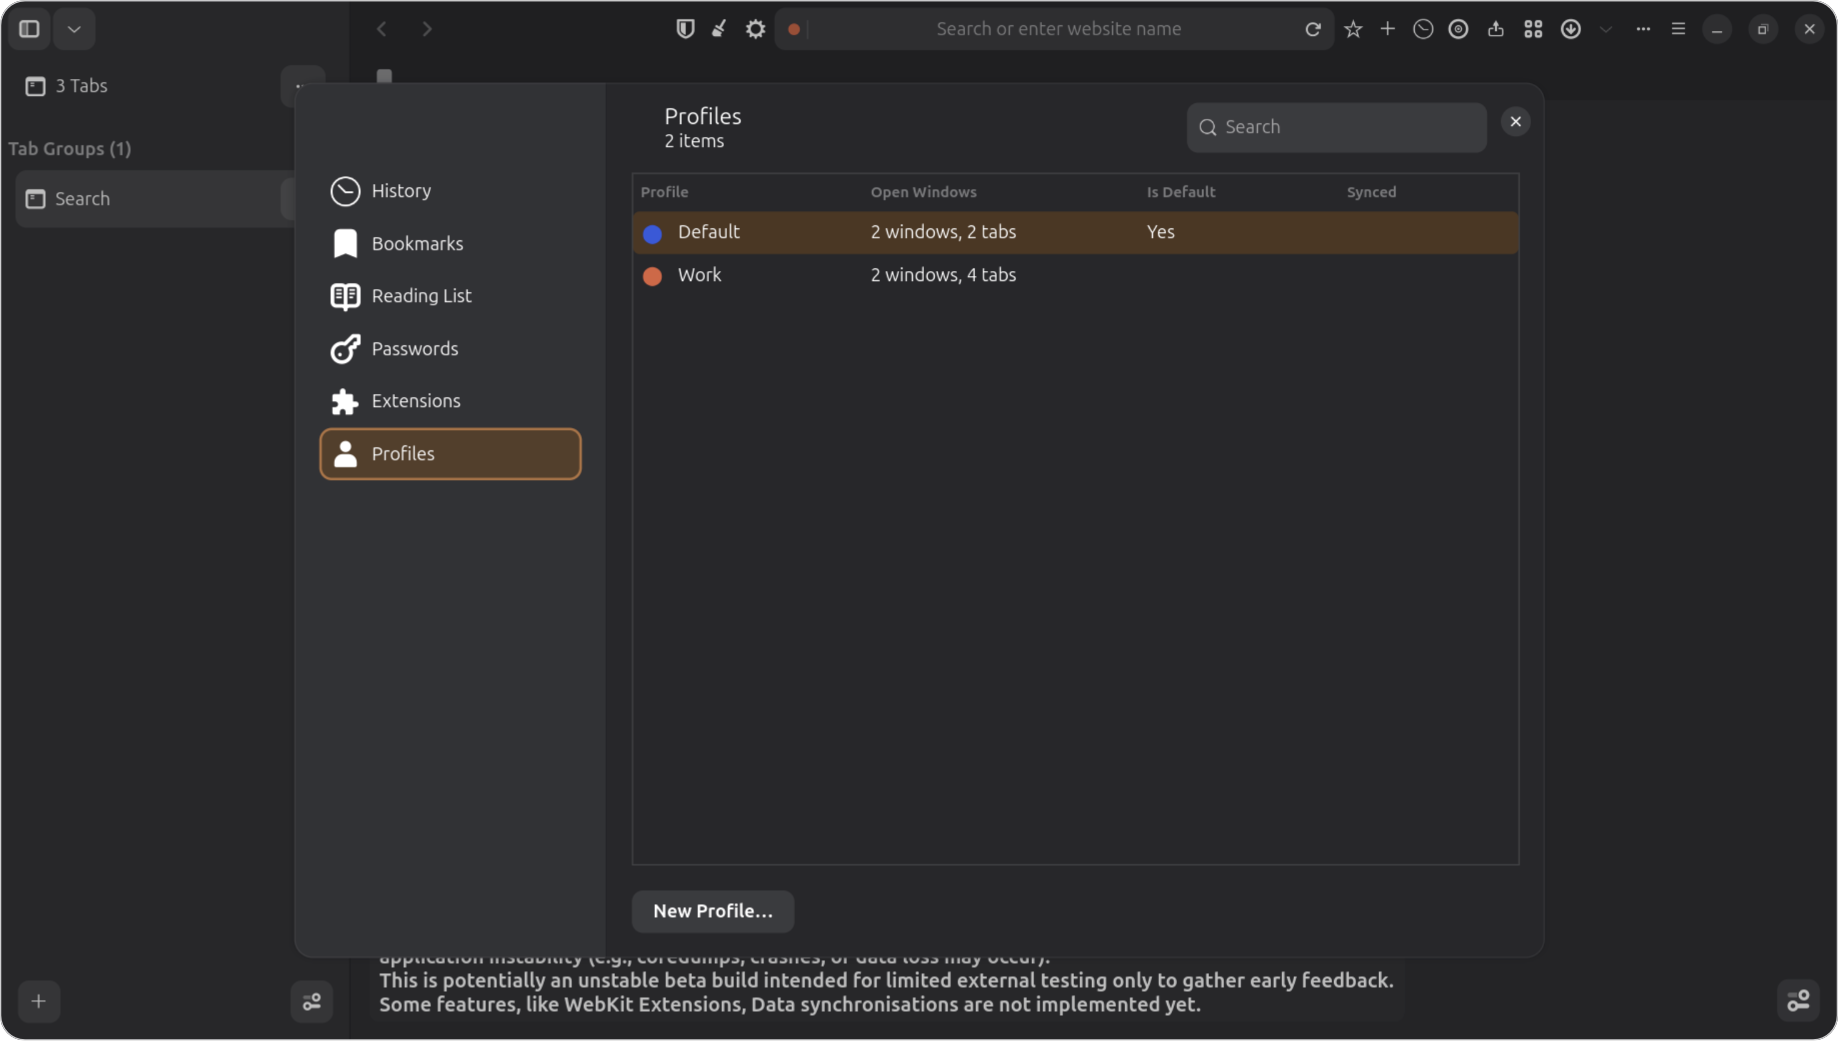Click the share icon in toolbar
This screenshot has height=1041, width=1838.
point(1495,29)
